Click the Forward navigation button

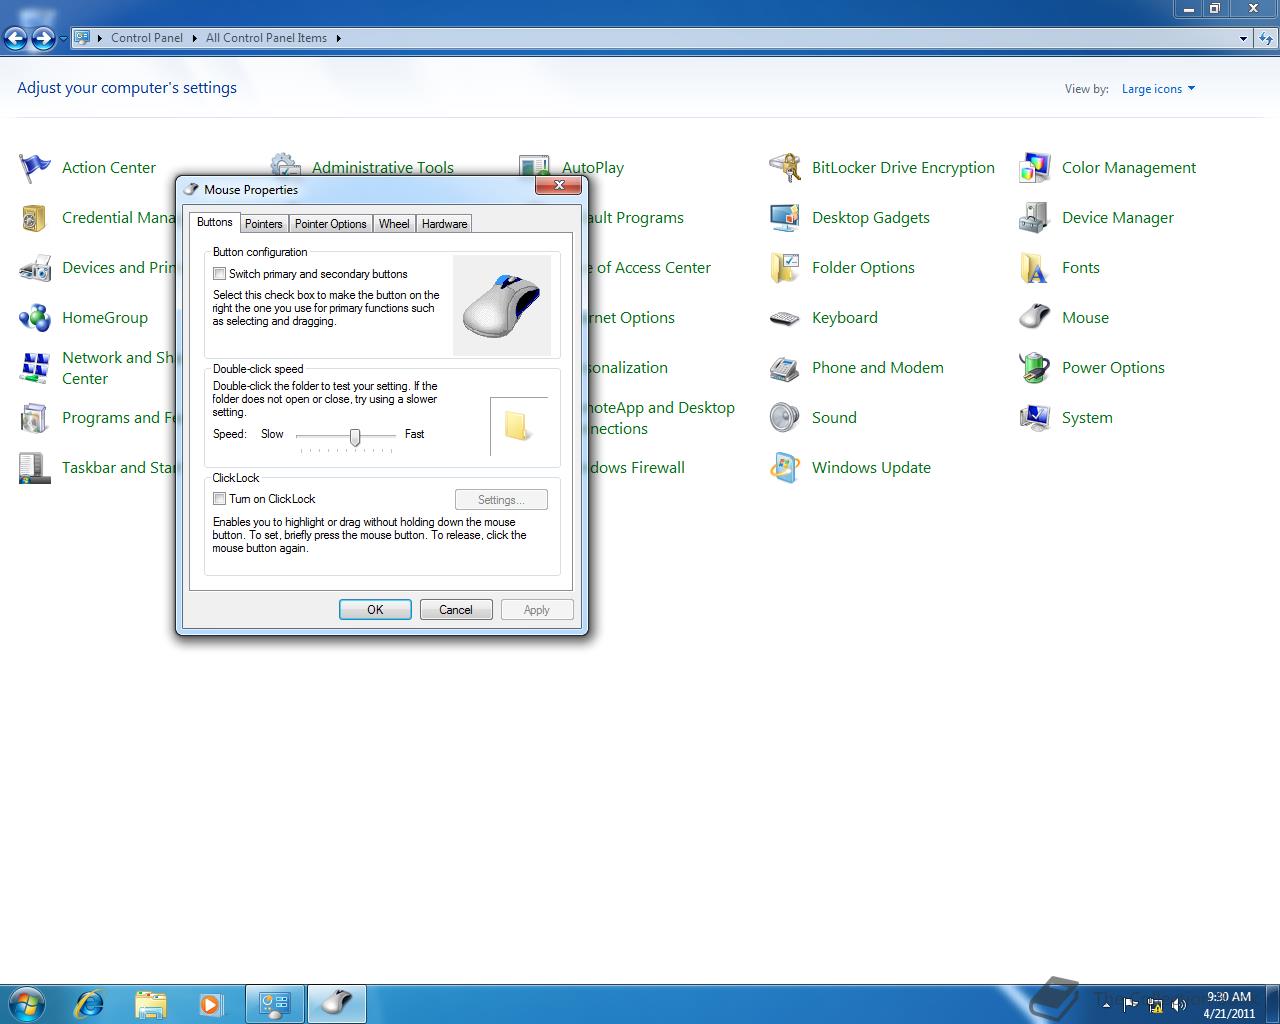click(43, 39)
